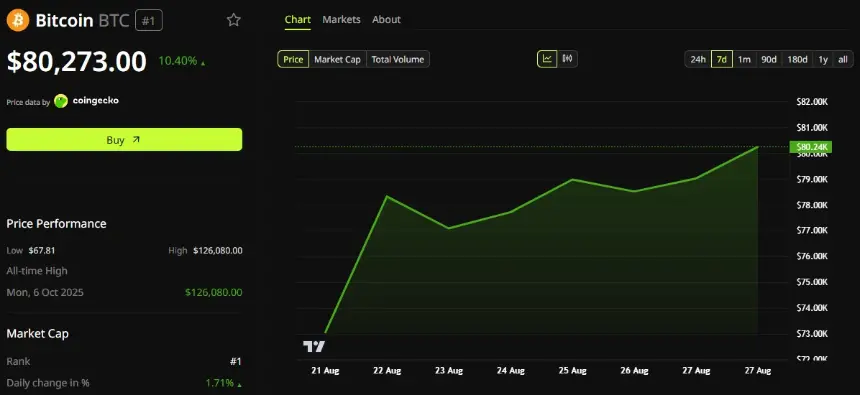Click the green $126,080.00 all-time high value
The image size is (860, 395).
tap(213, 292)
